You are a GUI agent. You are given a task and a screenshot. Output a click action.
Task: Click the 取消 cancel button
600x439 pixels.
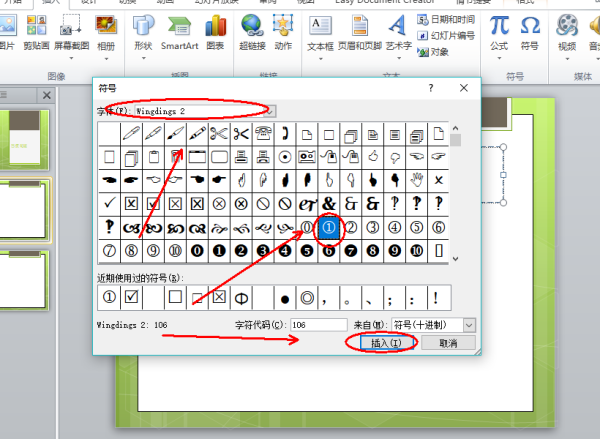pos(448,343)
